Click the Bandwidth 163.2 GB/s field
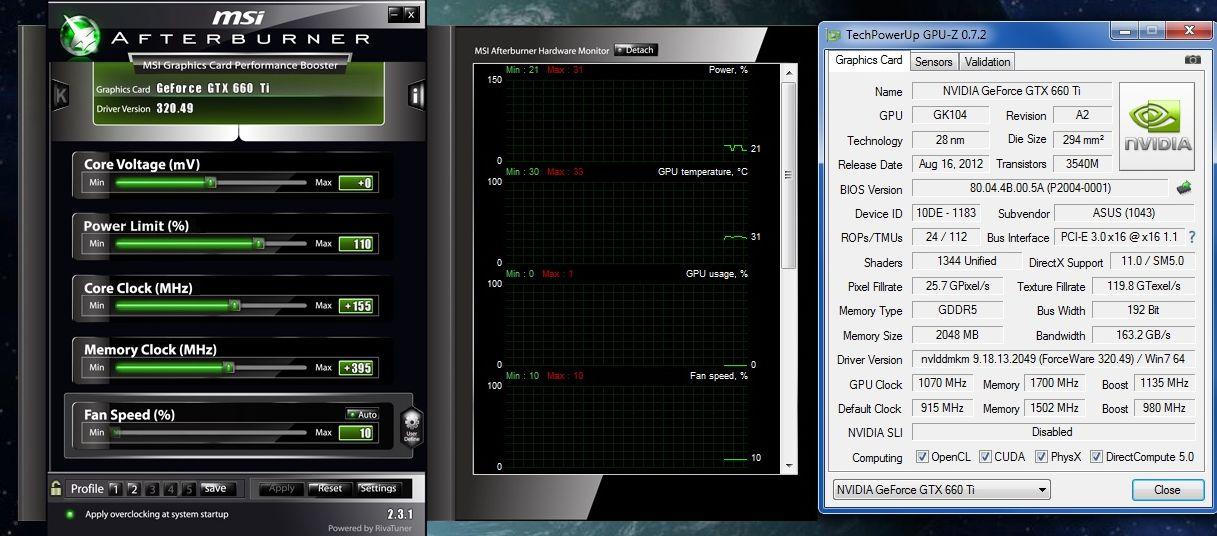The width and height of the screenshot is (1217, 536). pos(1143,336)
